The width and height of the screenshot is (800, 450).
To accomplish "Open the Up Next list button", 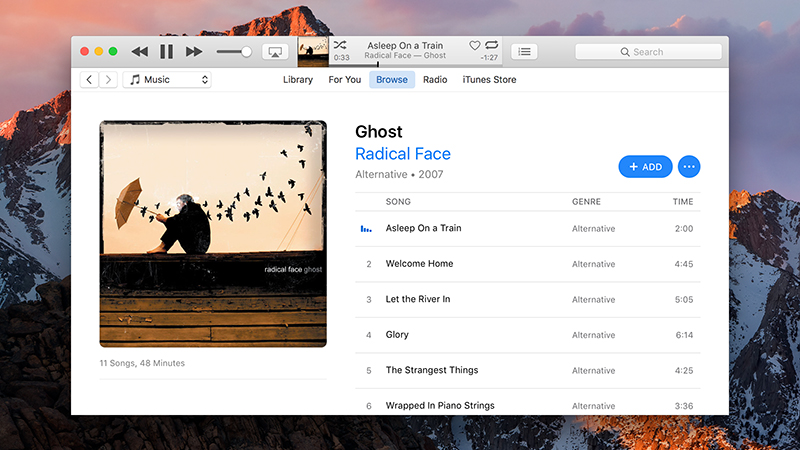I will [x=524, y=52].
